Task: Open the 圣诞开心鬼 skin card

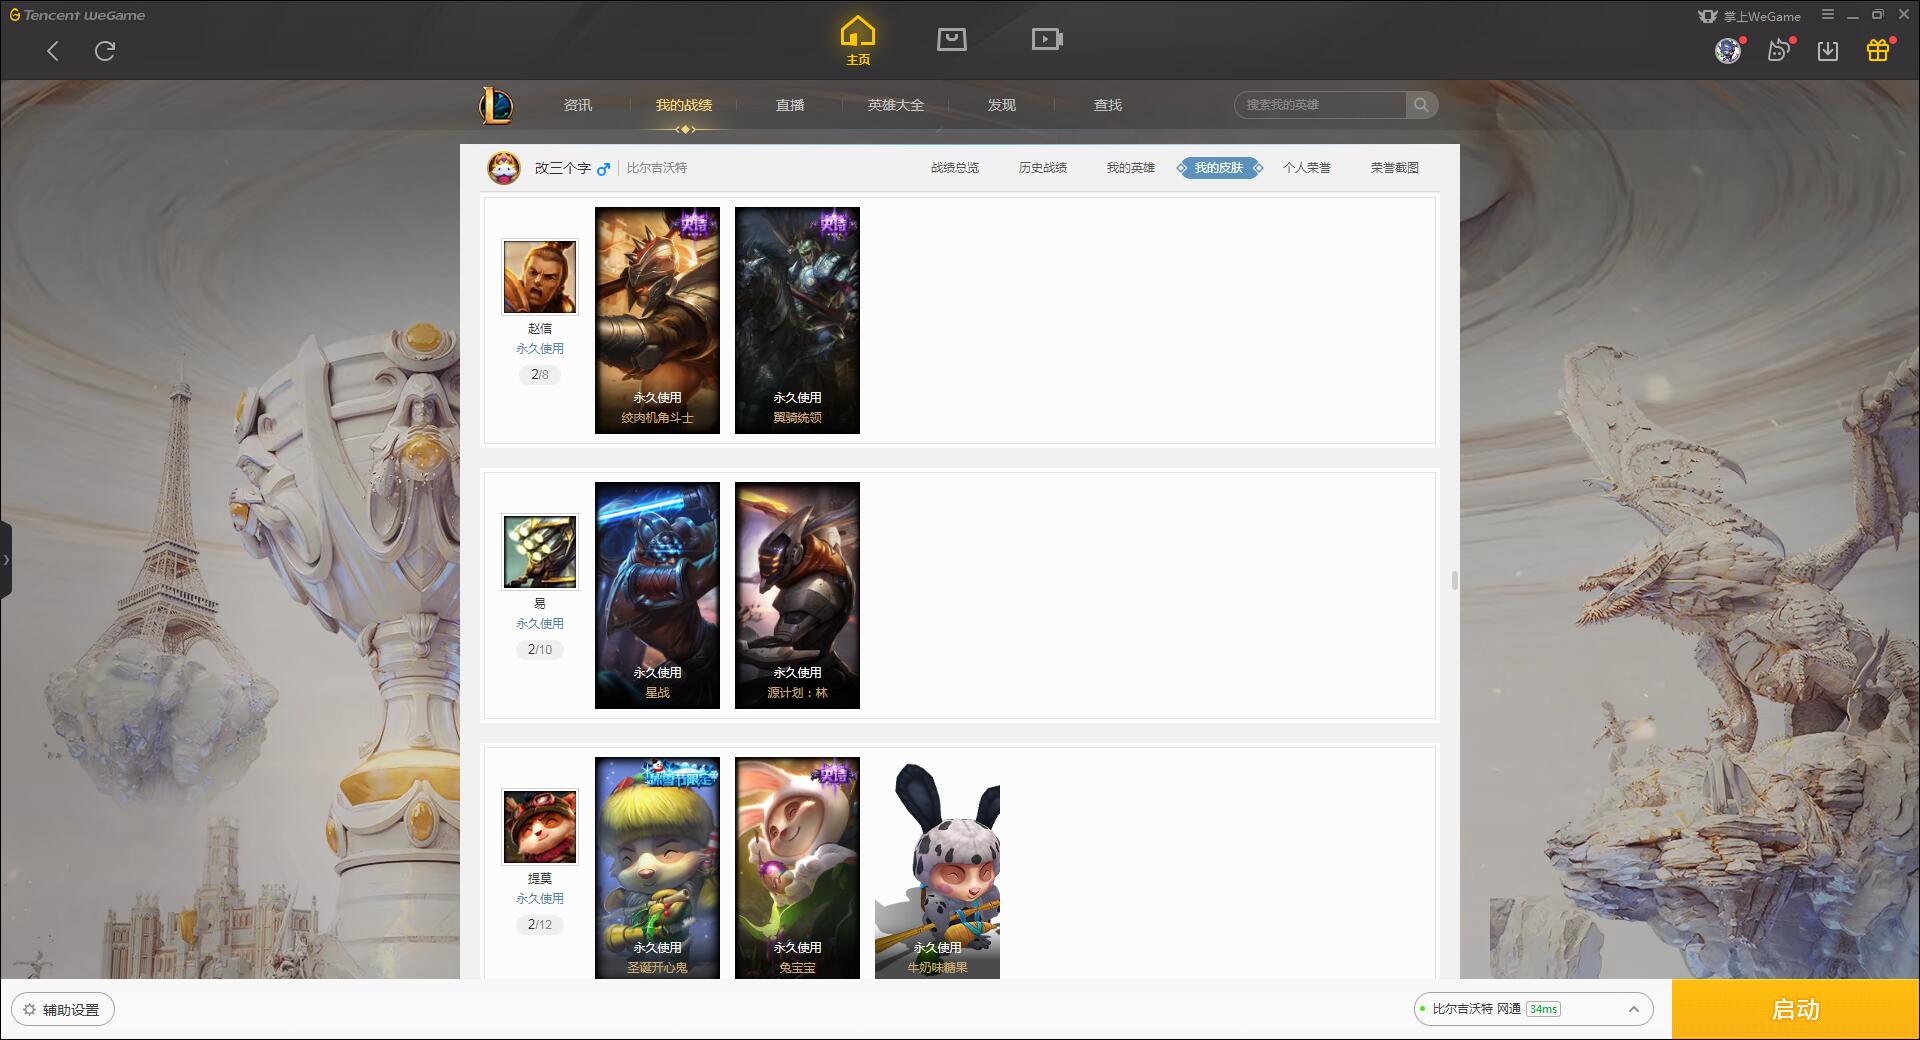Action: (657, 868)
